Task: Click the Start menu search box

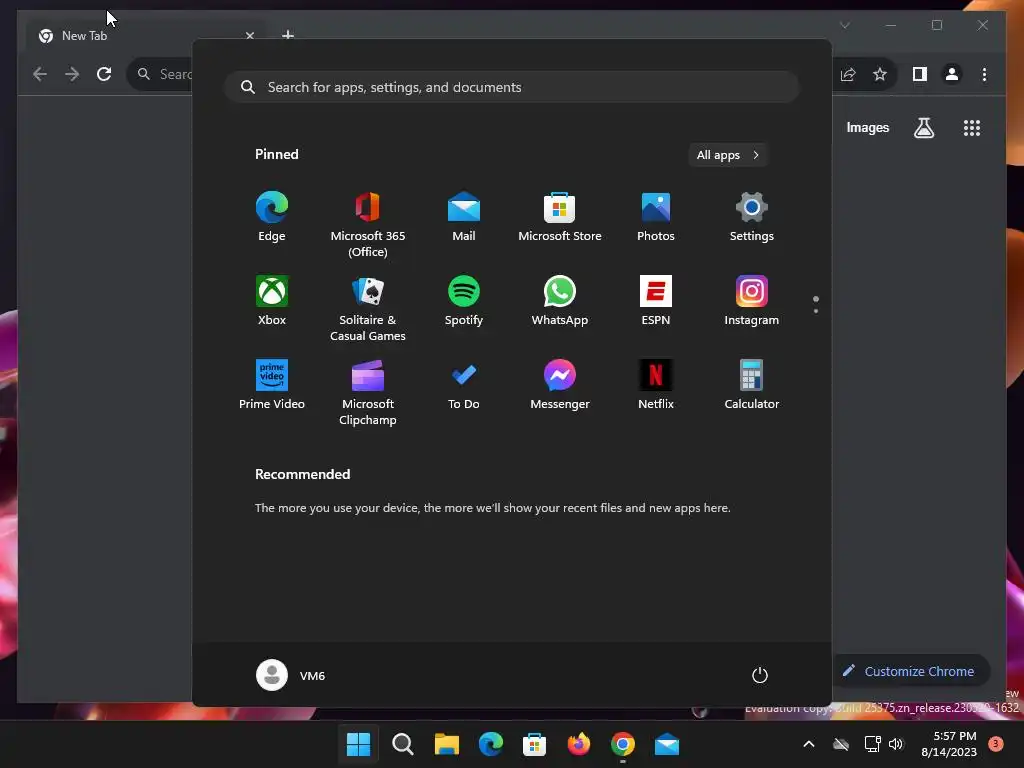Action: (x=512, y=87)
